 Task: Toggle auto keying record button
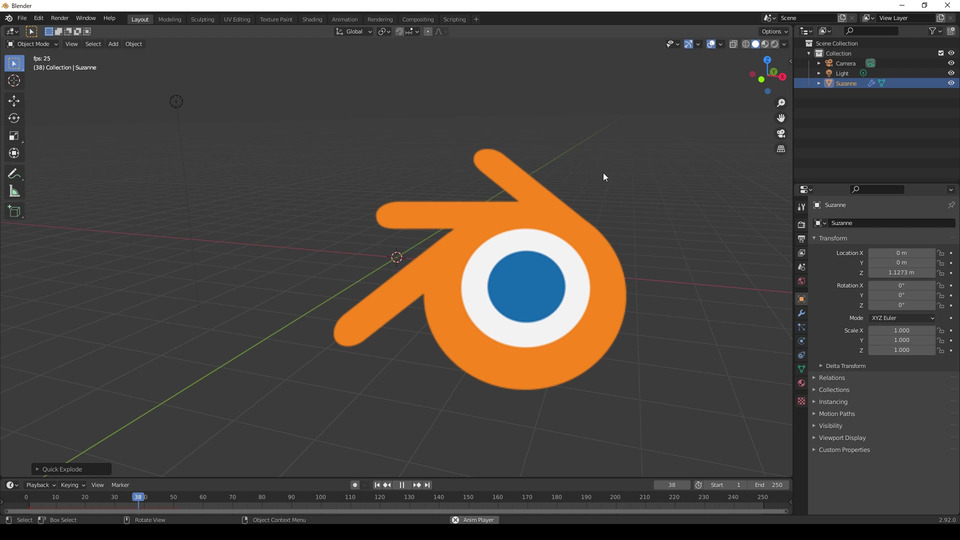click(x=354, y=485)
